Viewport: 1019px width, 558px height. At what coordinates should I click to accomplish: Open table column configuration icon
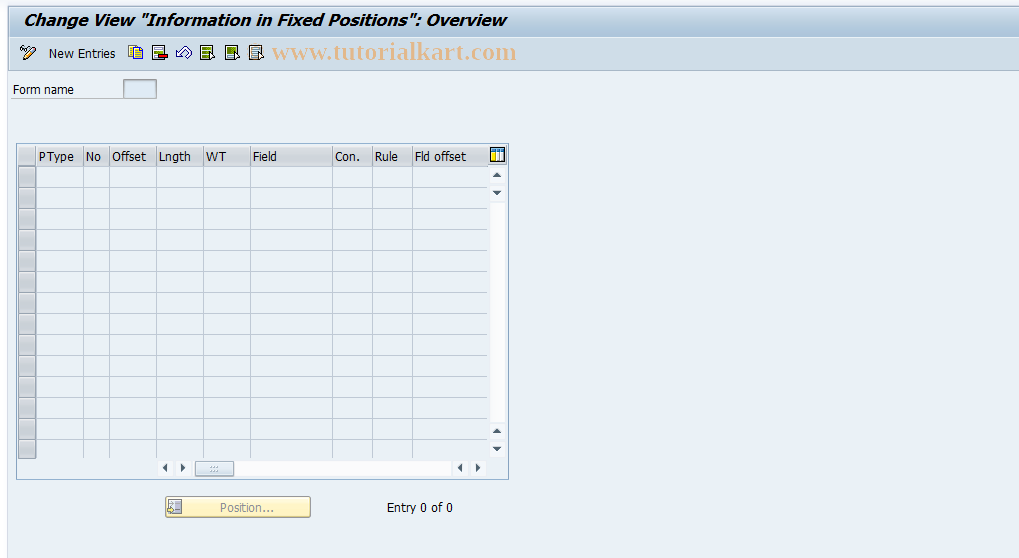[x=497, y=155]
